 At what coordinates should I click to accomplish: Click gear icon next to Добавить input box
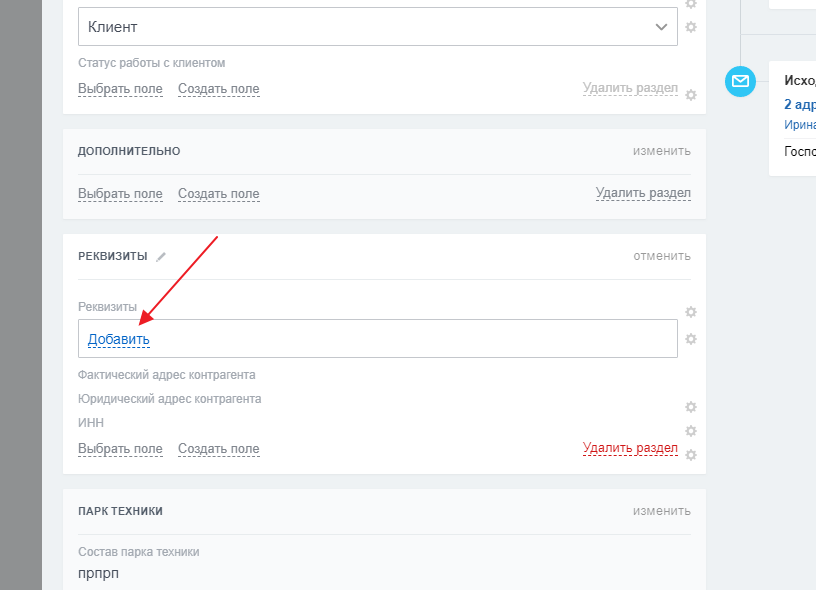coord(690,339)
